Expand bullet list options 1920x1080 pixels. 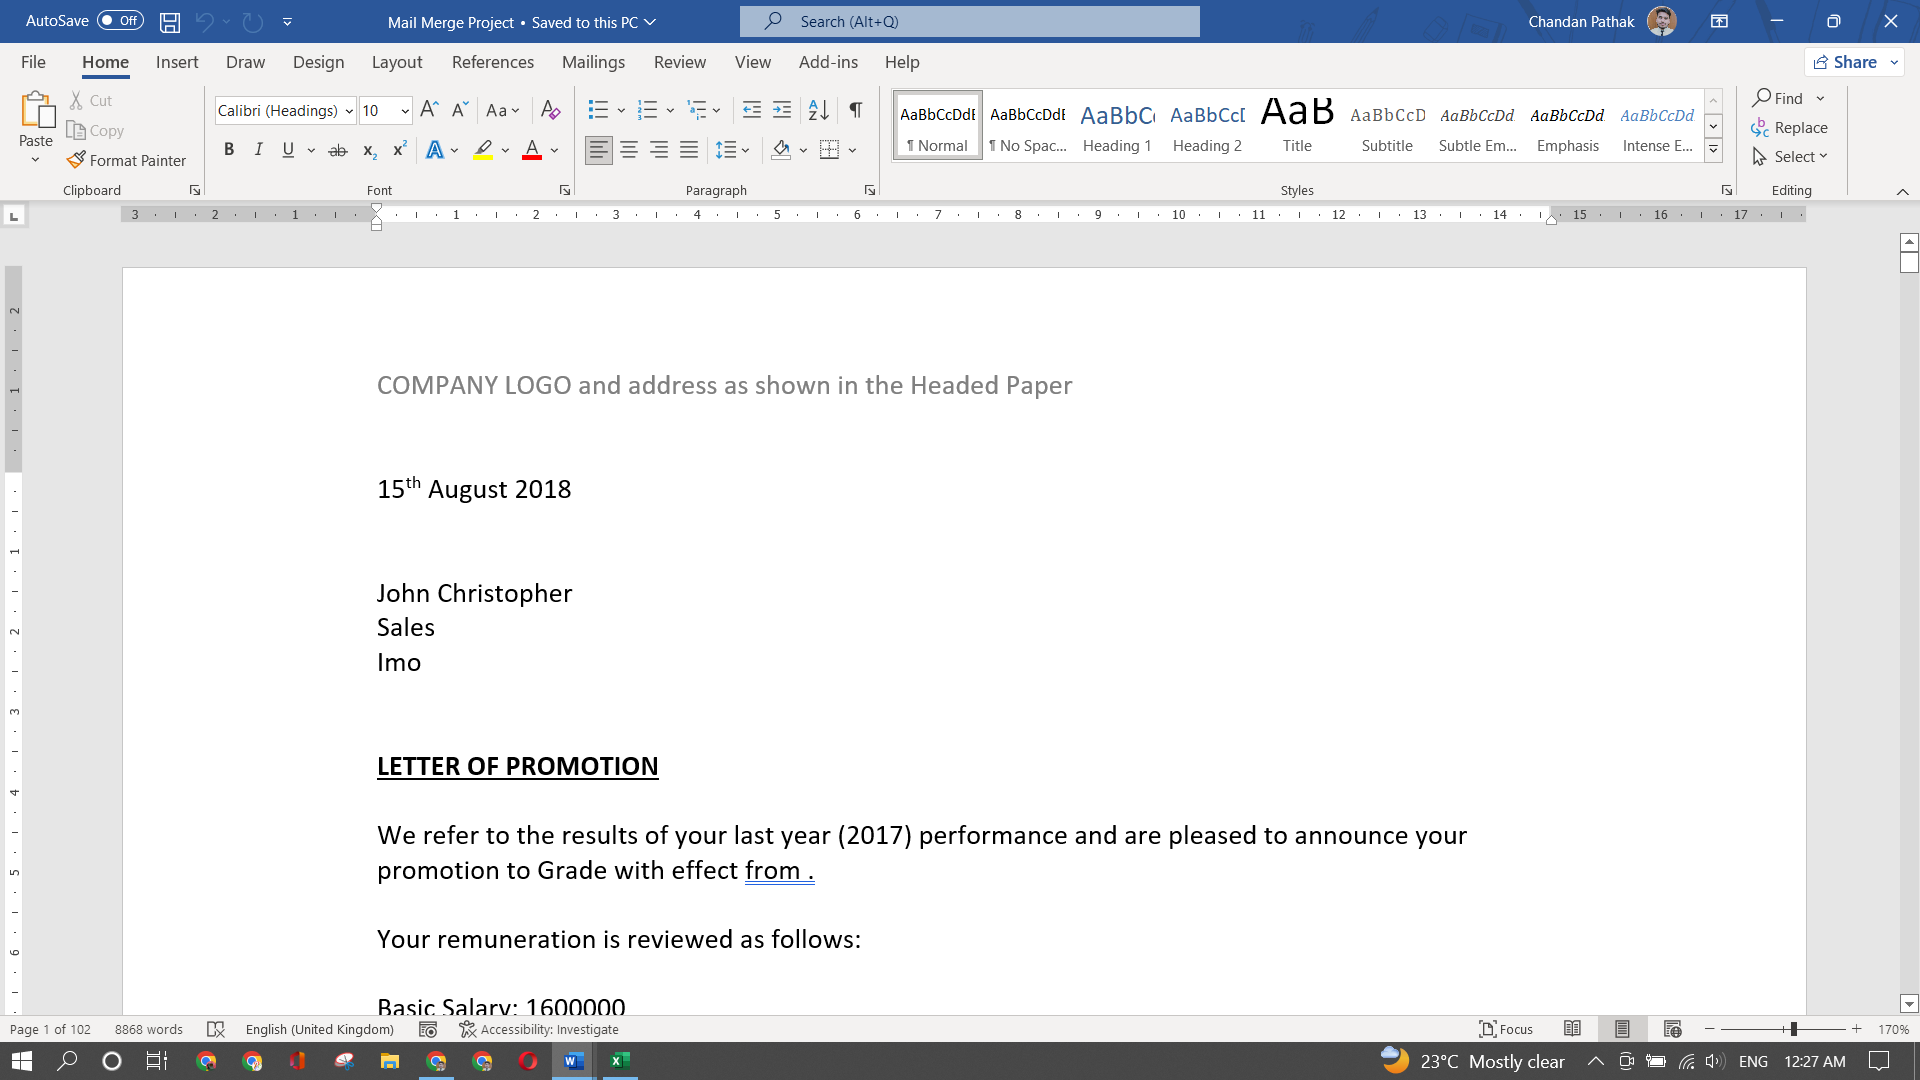(x=621, y=110)
